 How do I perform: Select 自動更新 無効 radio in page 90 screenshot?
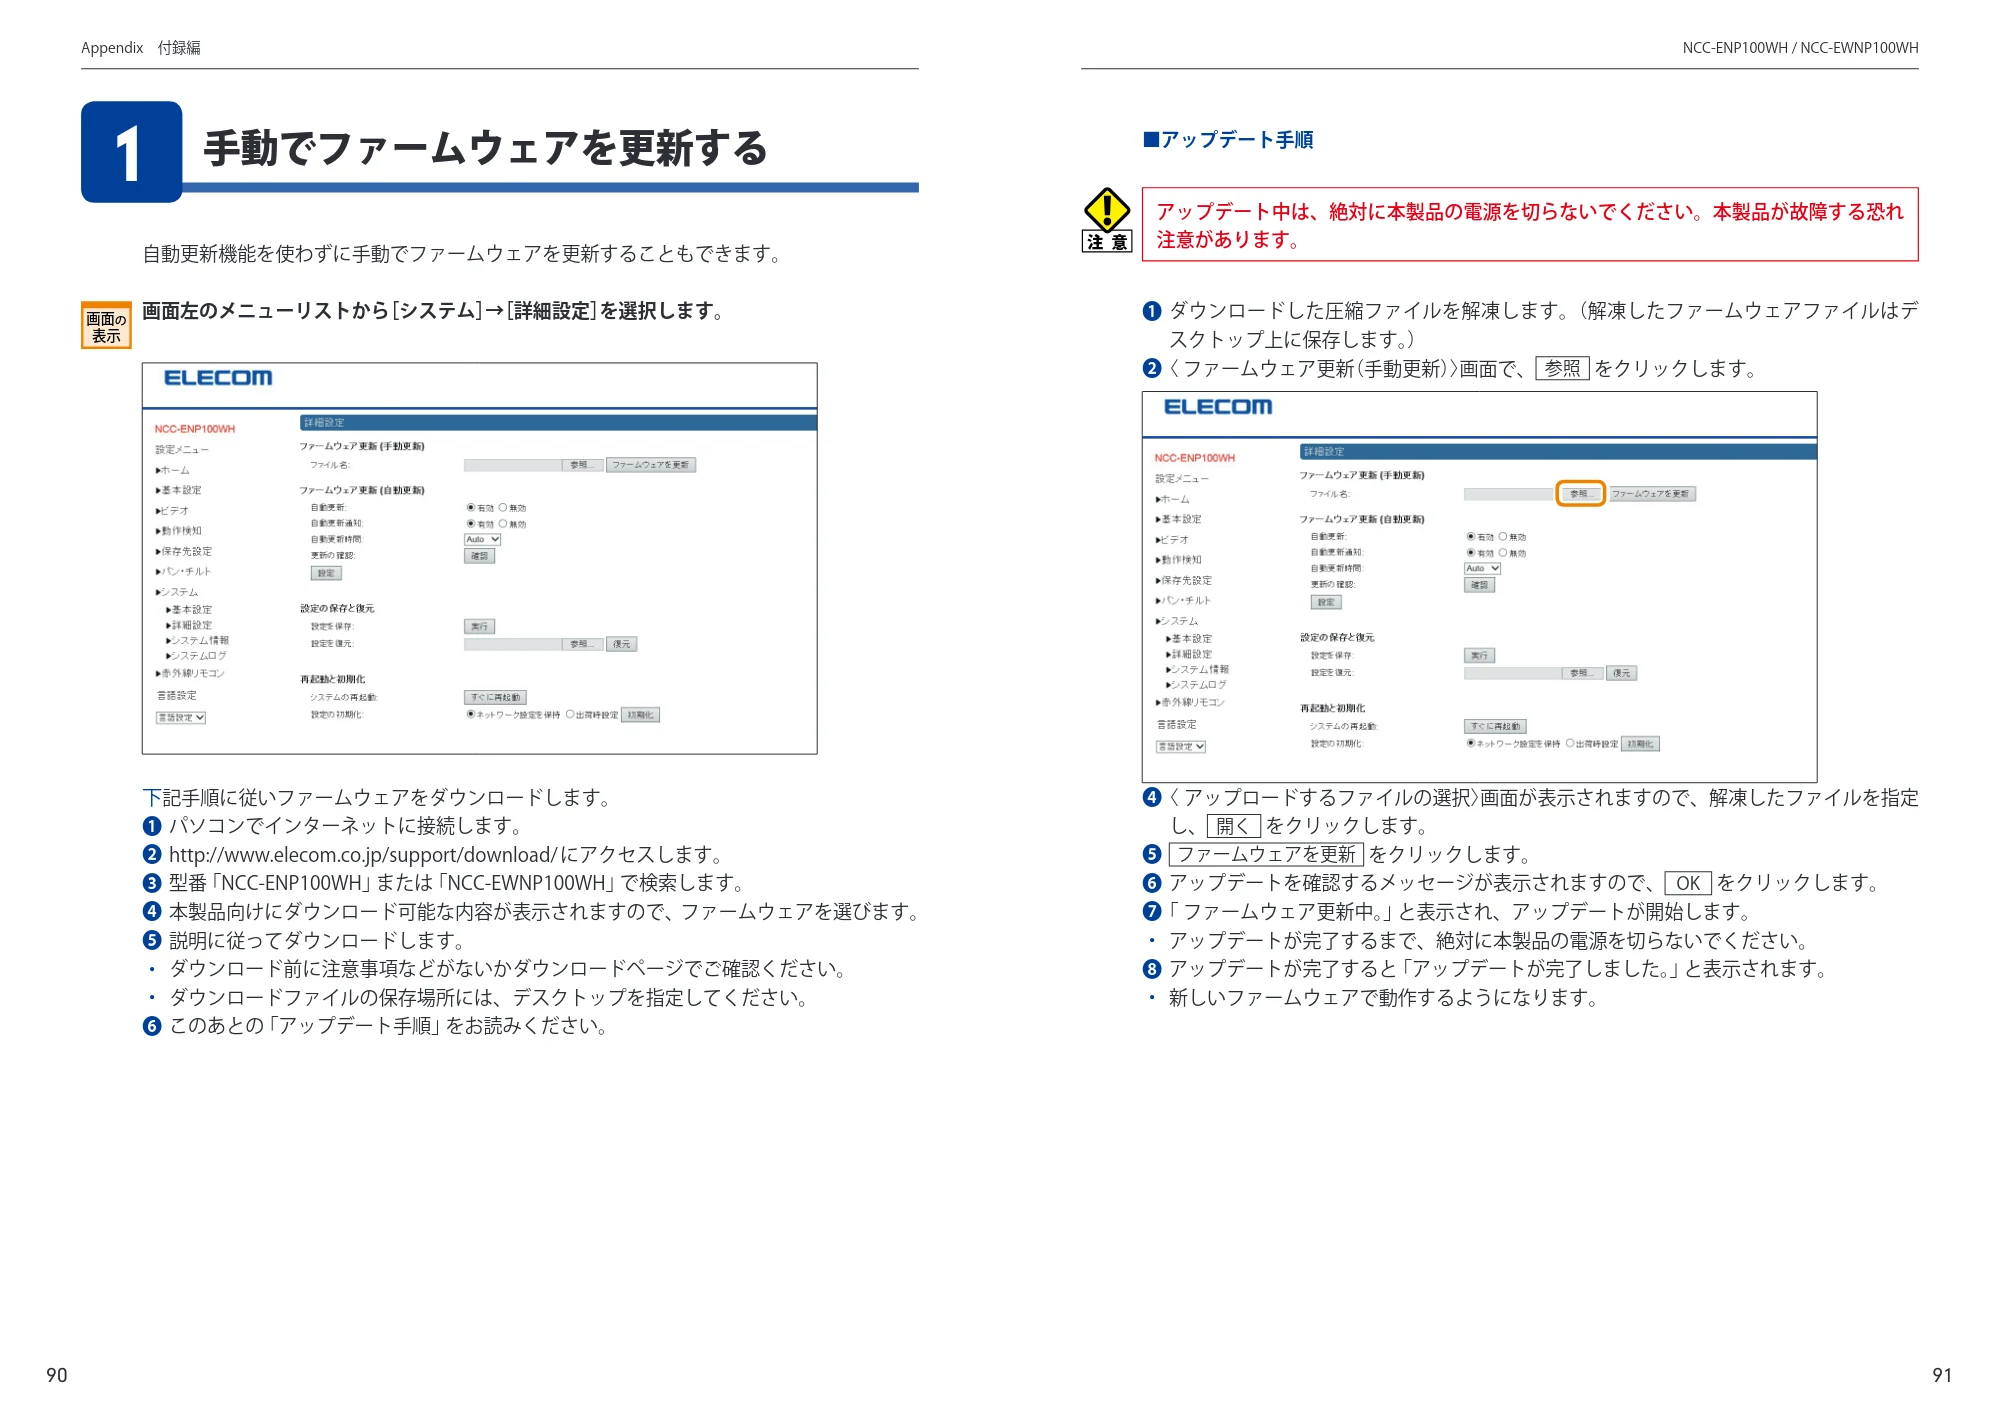(x=503, y=508)
